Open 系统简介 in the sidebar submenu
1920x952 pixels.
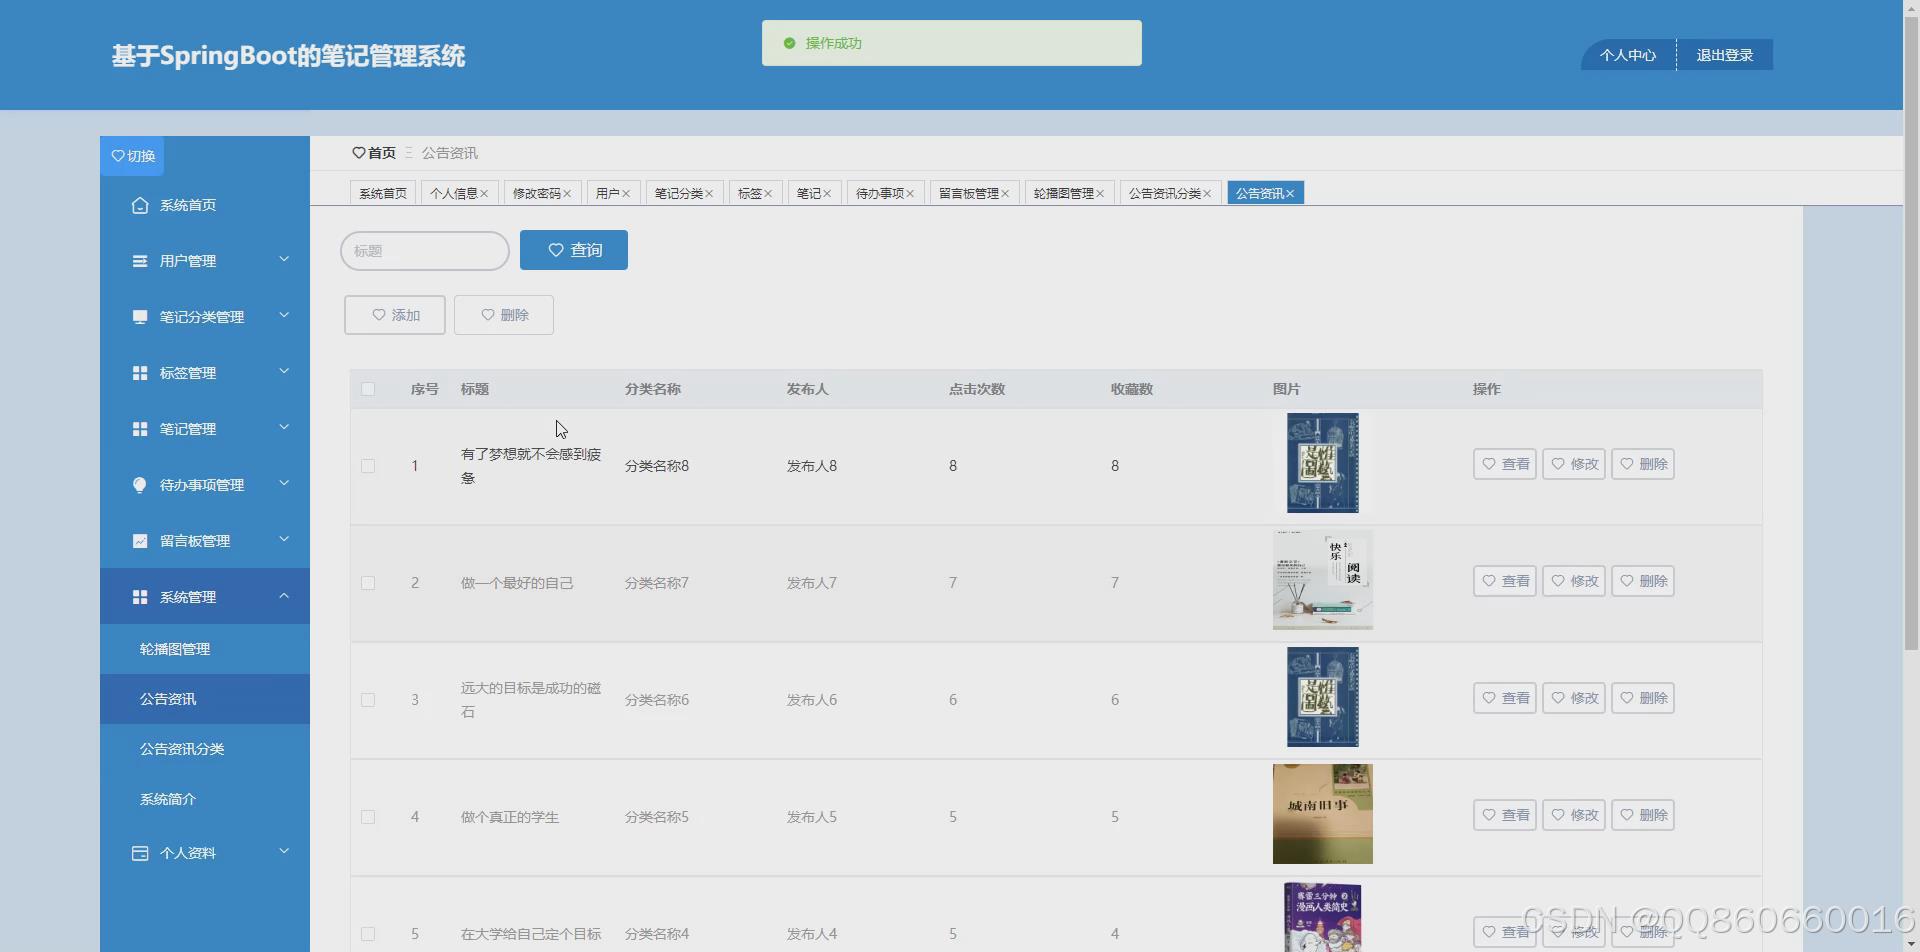click(205, 799)
